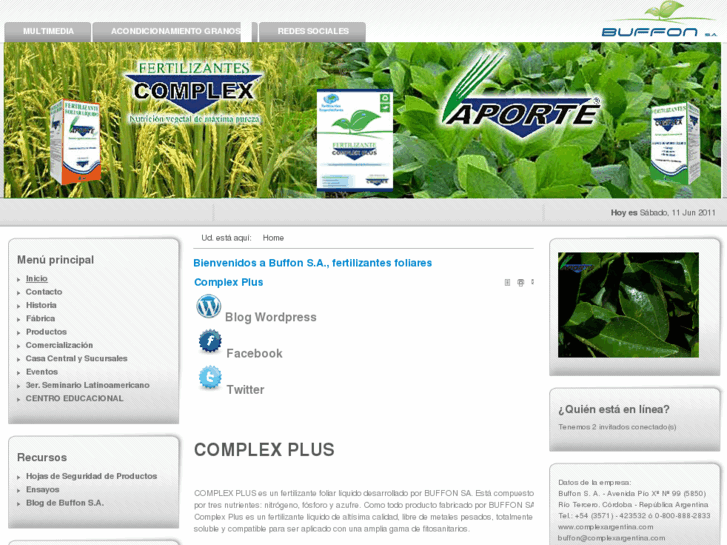The height and width of the screenshot is (545, 727).
Task: Click the Menú principal heading
Action: tap(56, 260)
